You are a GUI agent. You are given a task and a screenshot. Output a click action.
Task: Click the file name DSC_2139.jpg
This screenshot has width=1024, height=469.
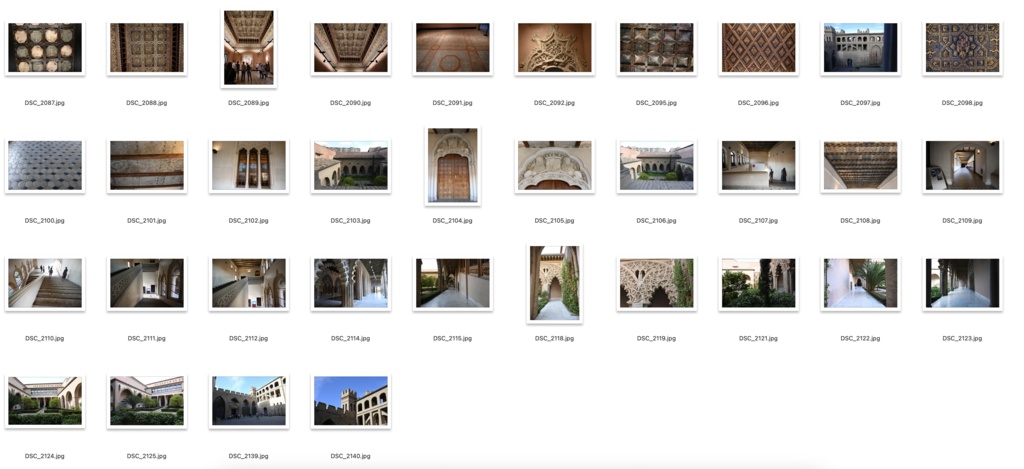pyautogui.click(x=248, y=456)
